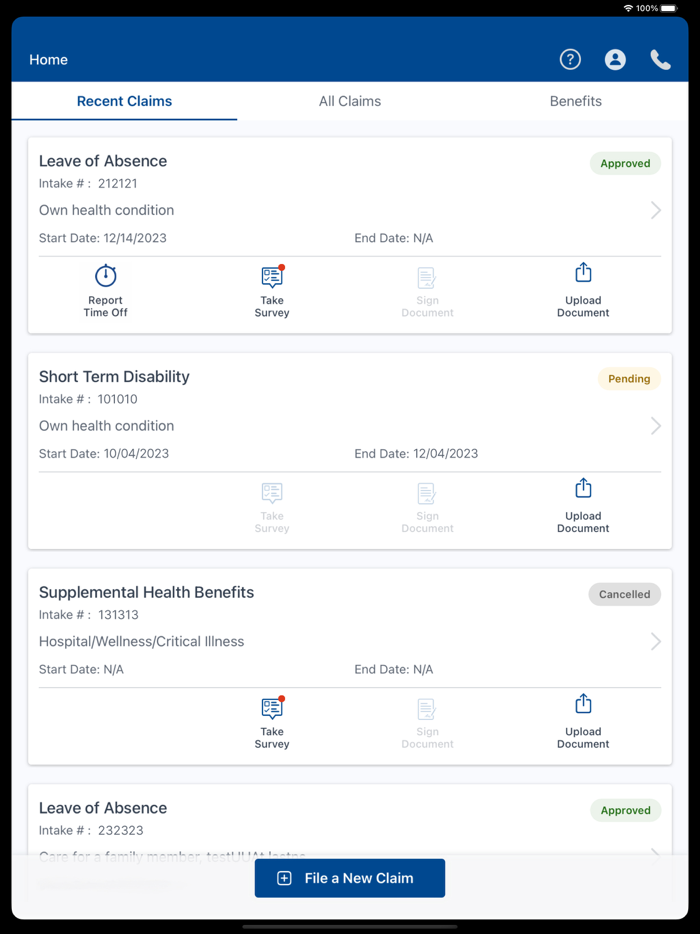
Task: Switch to the All Claims tab
Action: (x=350, y=101)
